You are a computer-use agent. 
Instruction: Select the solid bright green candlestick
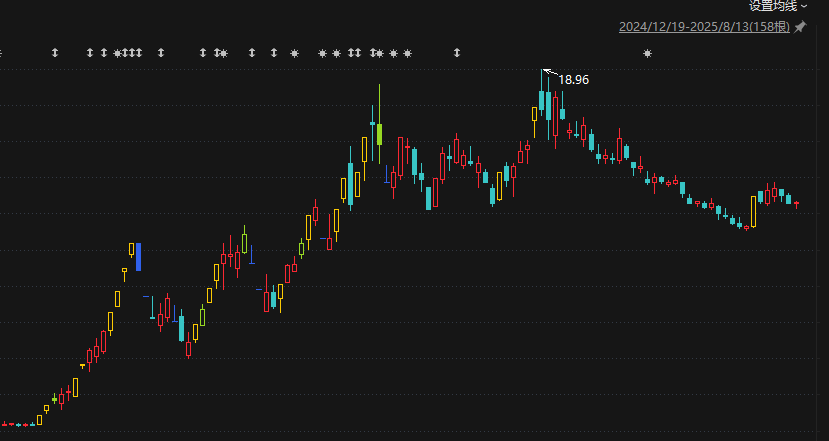point(380,134)
